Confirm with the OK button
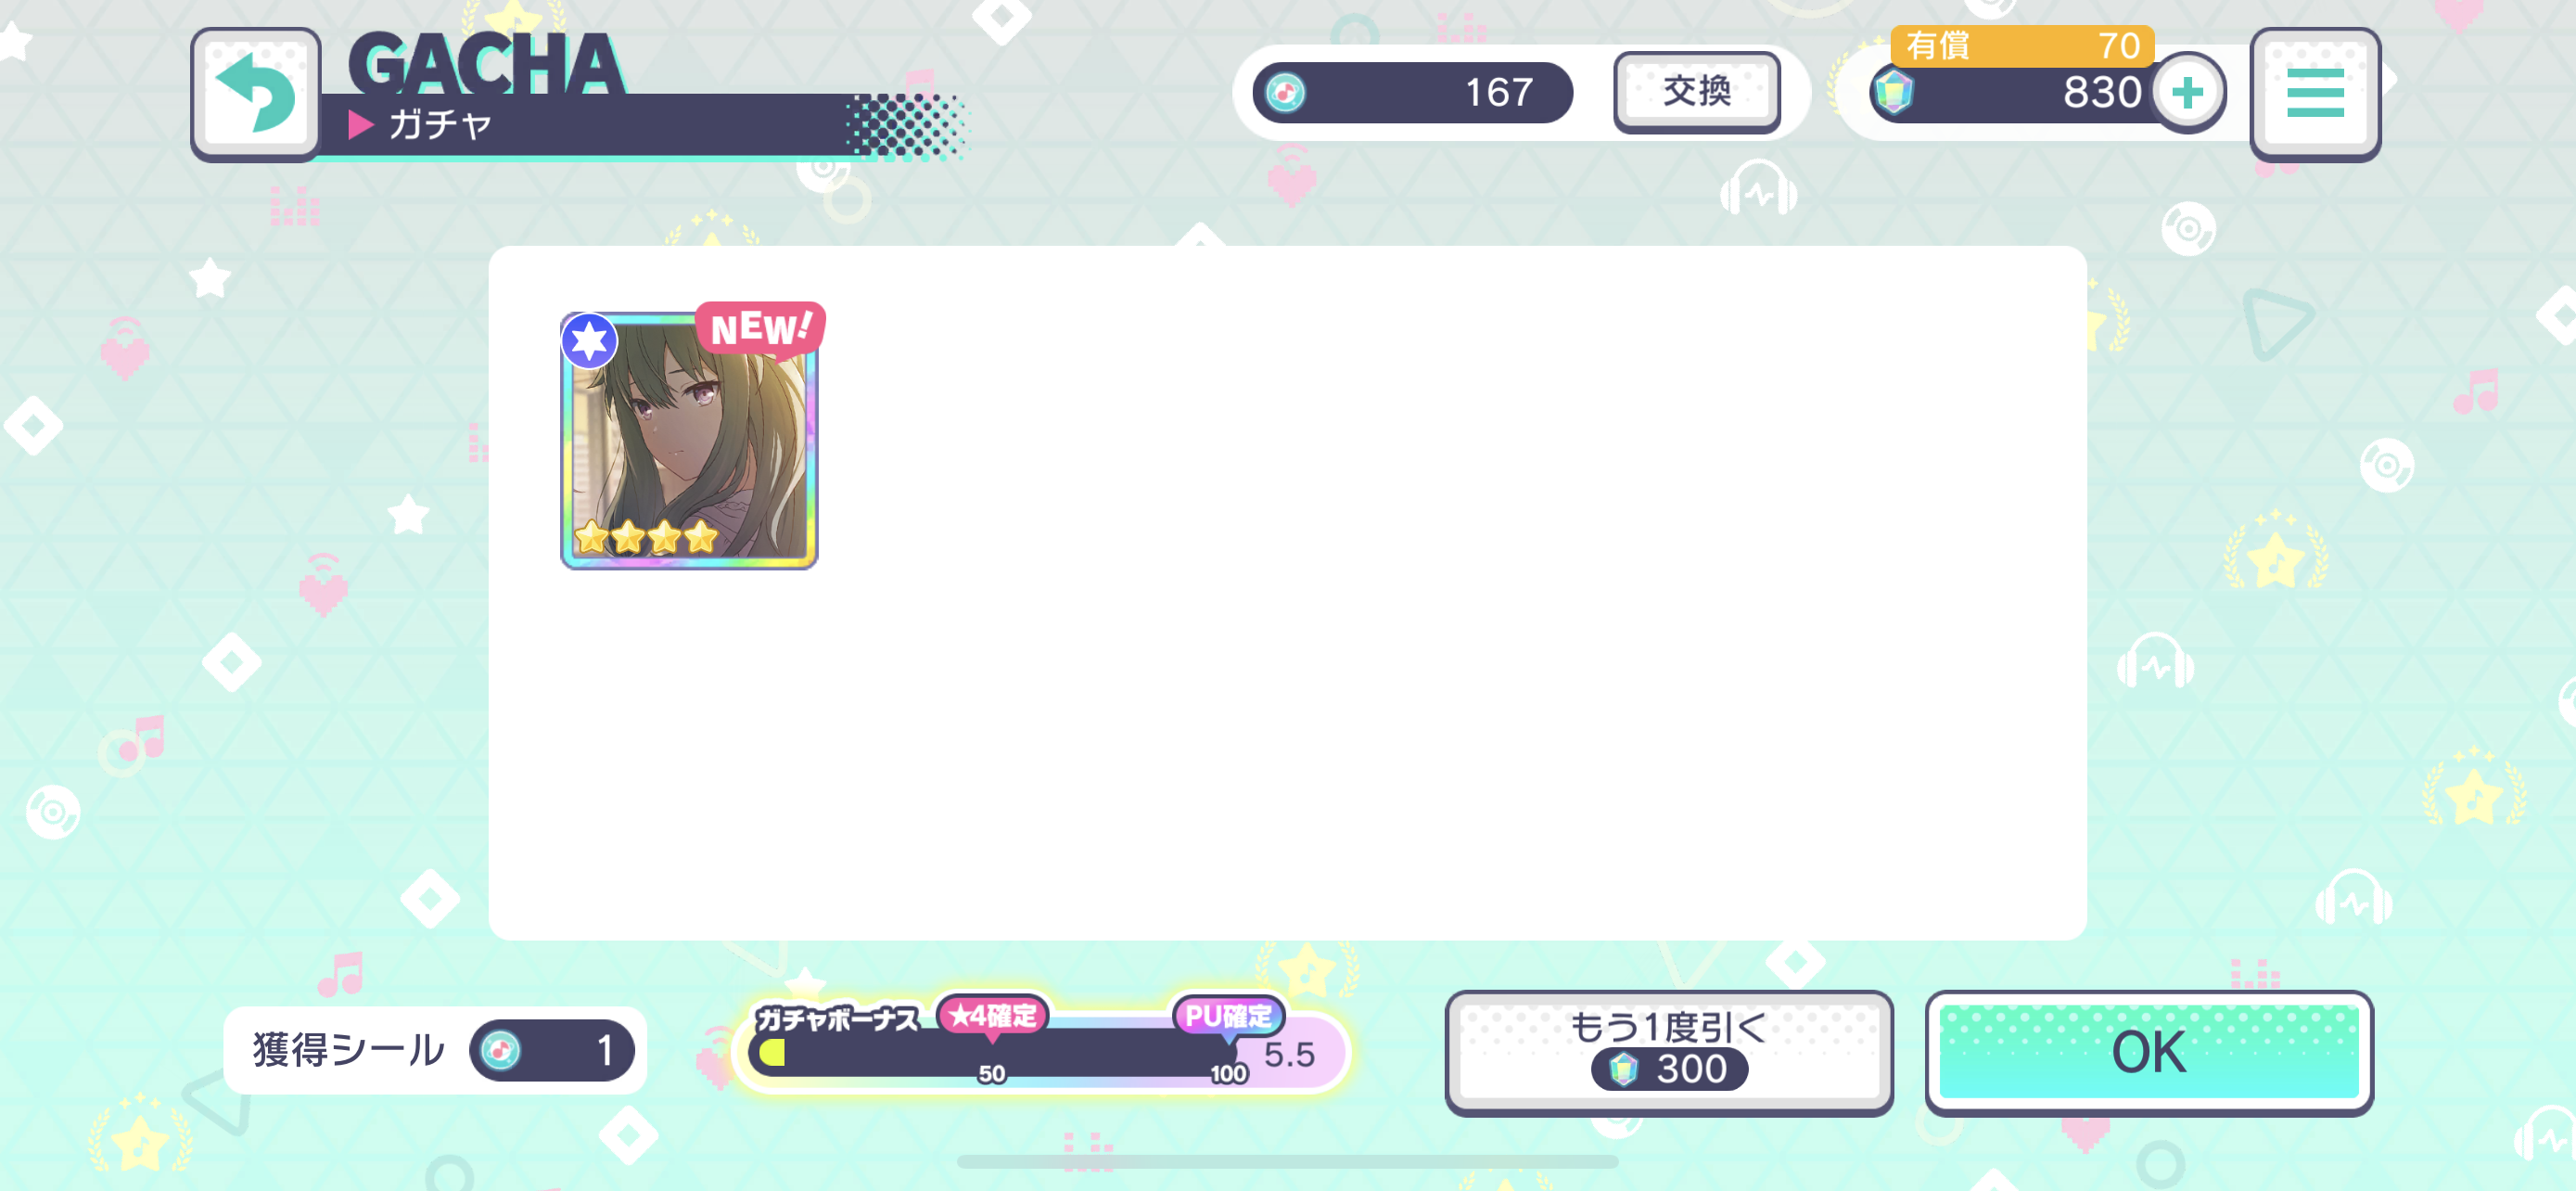 2148,1052
